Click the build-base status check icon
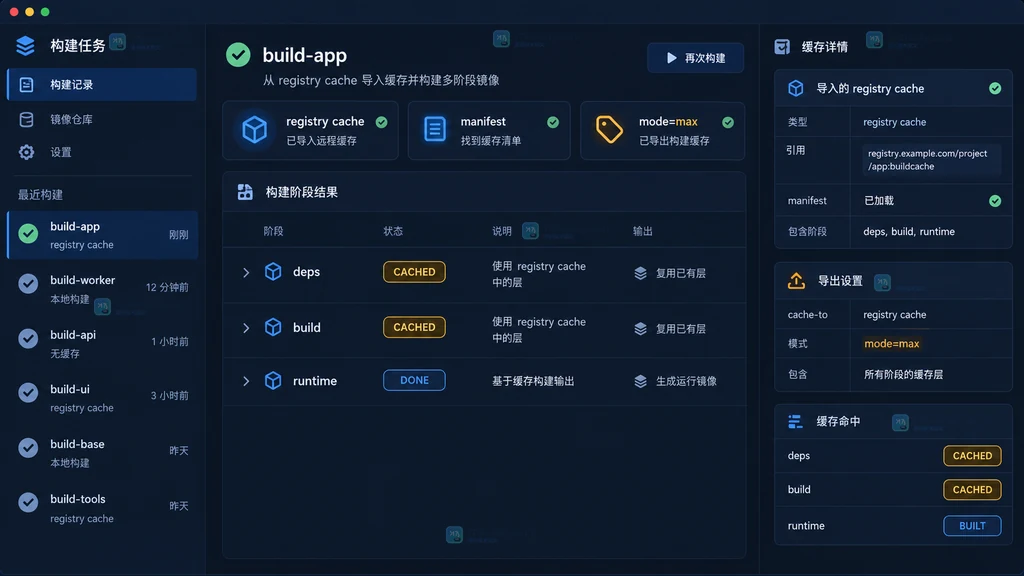Viewport: 1024px width, 576px height. point(28,448)
